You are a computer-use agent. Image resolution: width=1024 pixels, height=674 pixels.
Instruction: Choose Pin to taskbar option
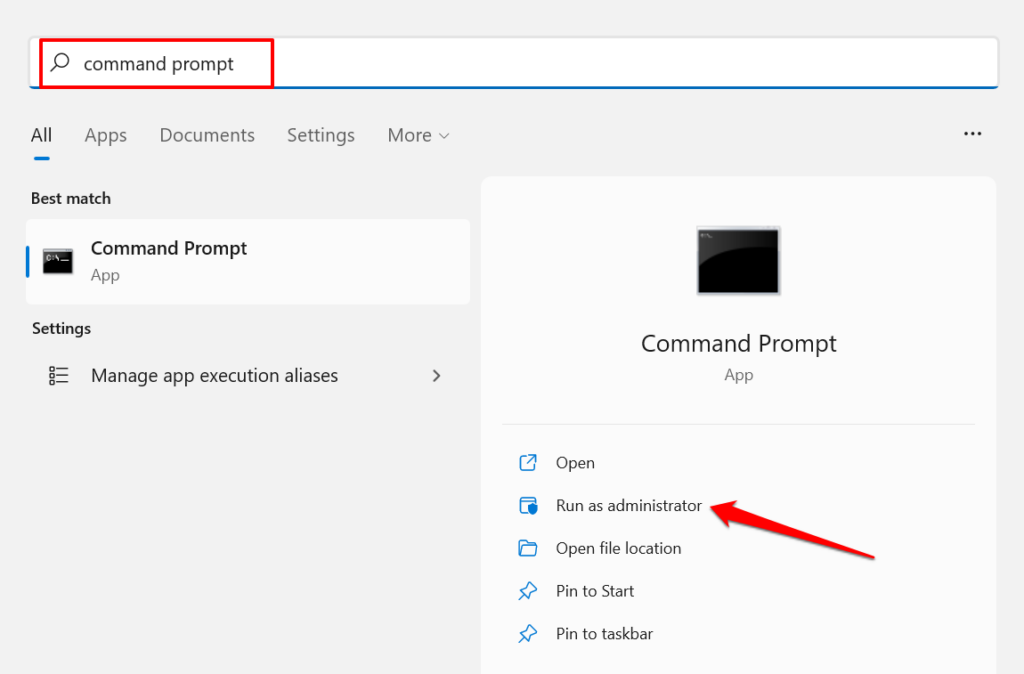tap(604, 634)
